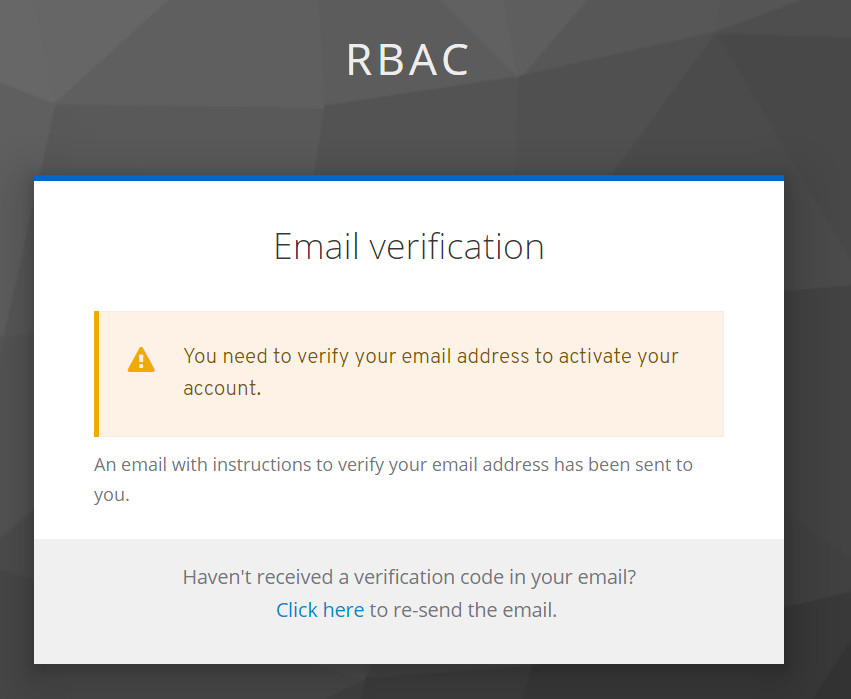Click the orange warning triangle icon
This screenshot has height=699, width=851.
point(141,360)
